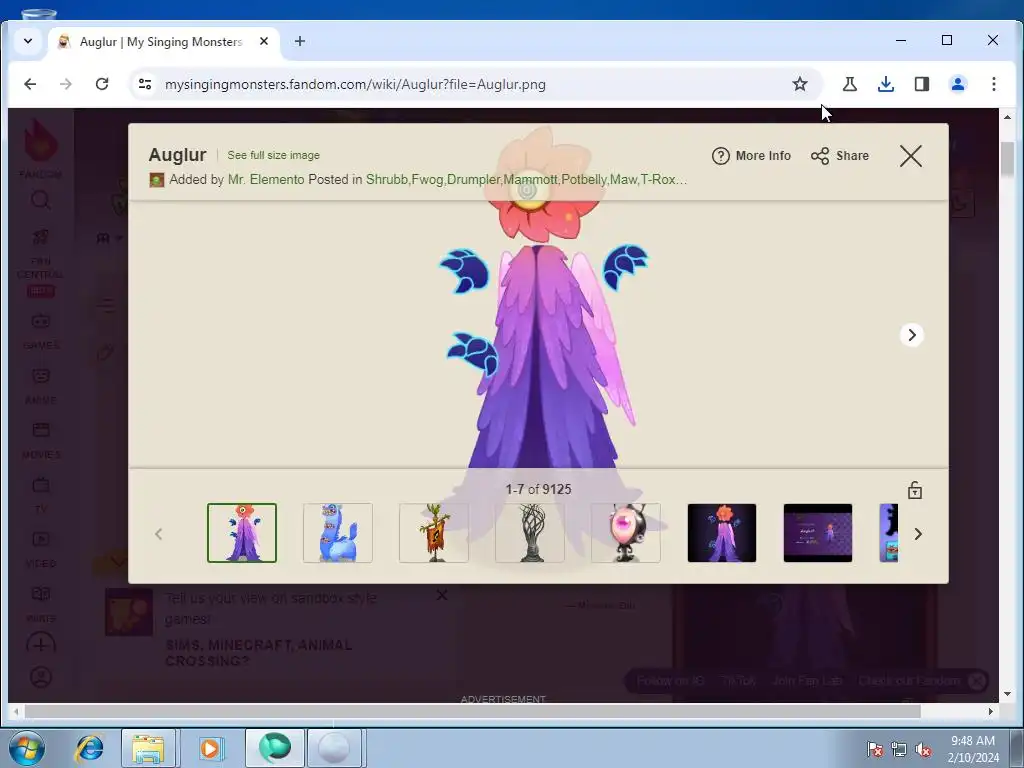Select the pink orb monster thumbnail
This screenshot has width=1024, height=768.
tap(626, 533)
